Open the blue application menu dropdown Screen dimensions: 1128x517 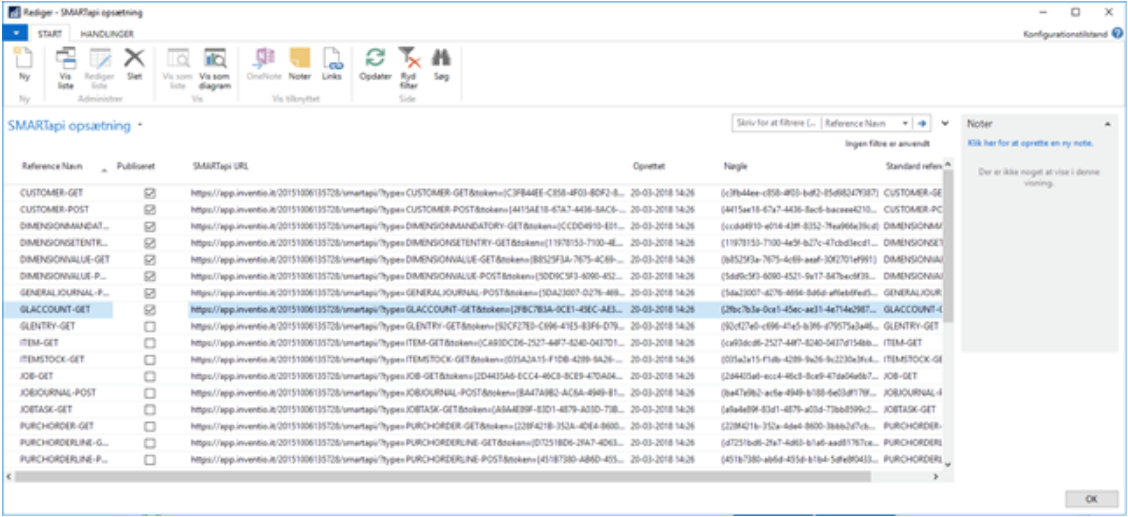(15, 34)
